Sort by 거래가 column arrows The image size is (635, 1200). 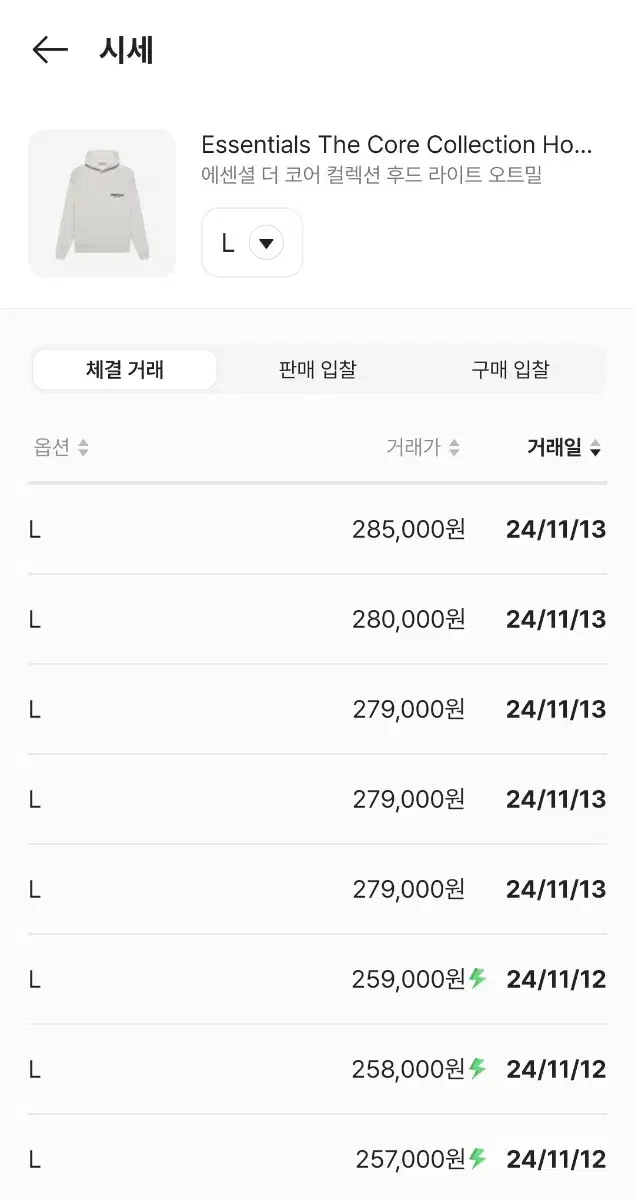coord(454,448)
